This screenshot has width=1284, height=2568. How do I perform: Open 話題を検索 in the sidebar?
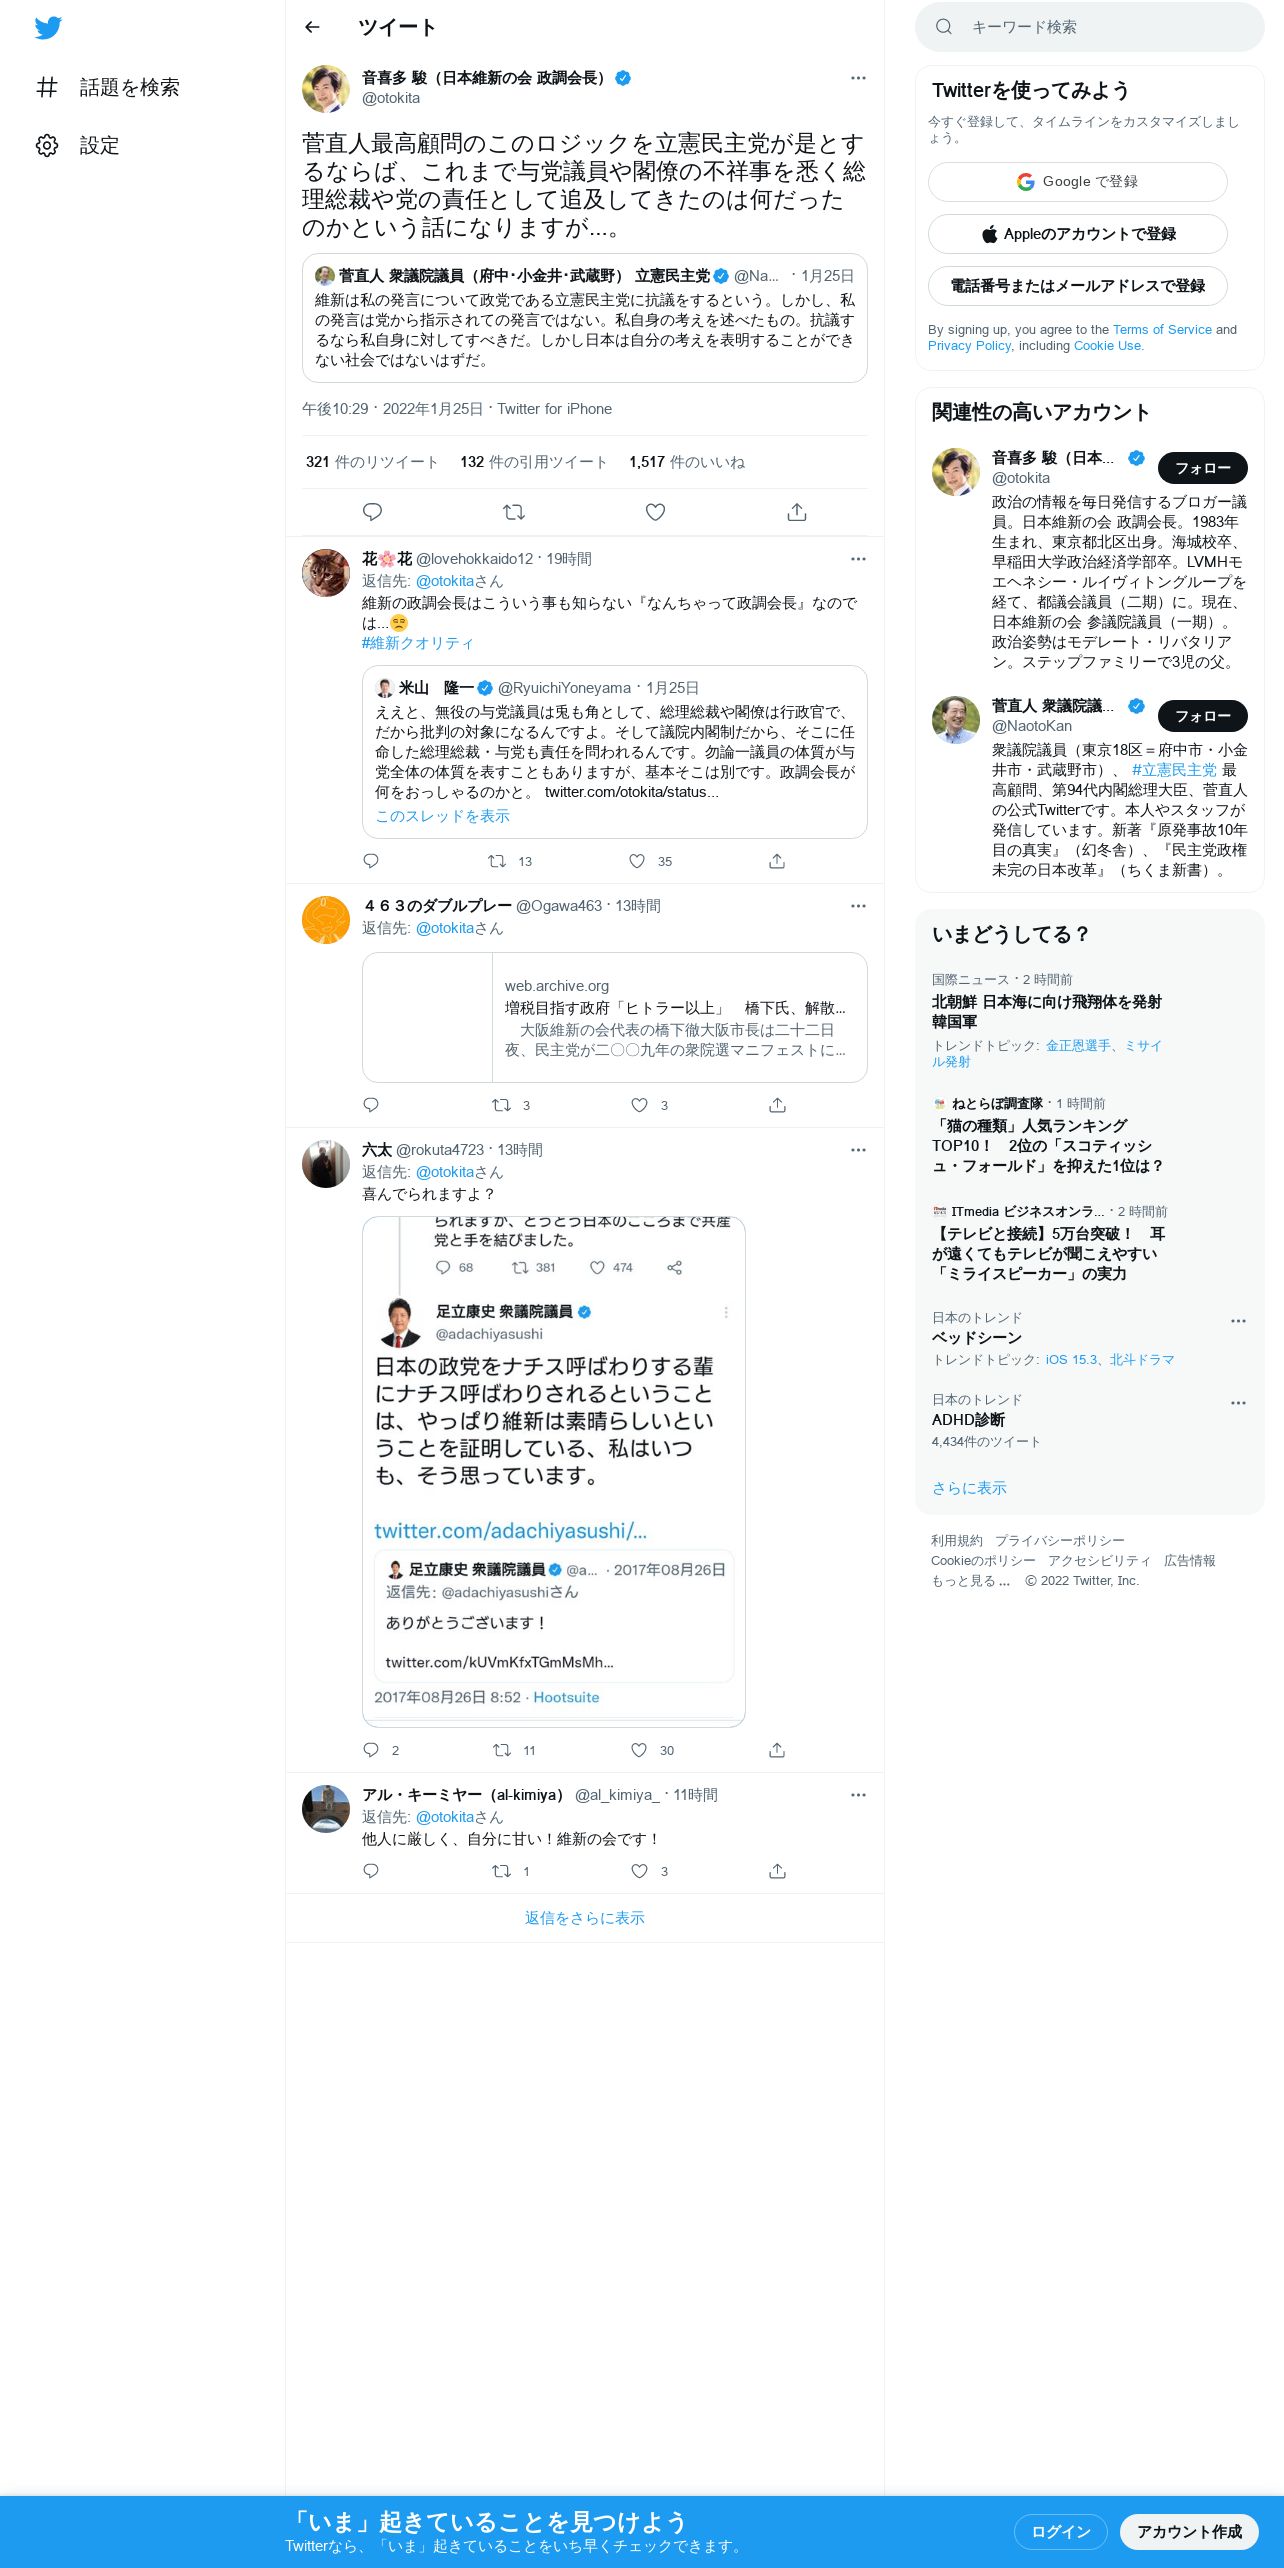coord(107,87)
